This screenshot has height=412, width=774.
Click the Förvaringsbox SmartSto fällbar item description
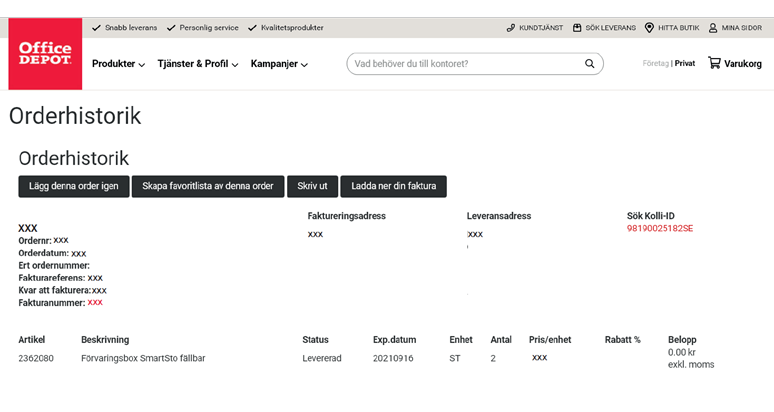[x=143, y=358]
